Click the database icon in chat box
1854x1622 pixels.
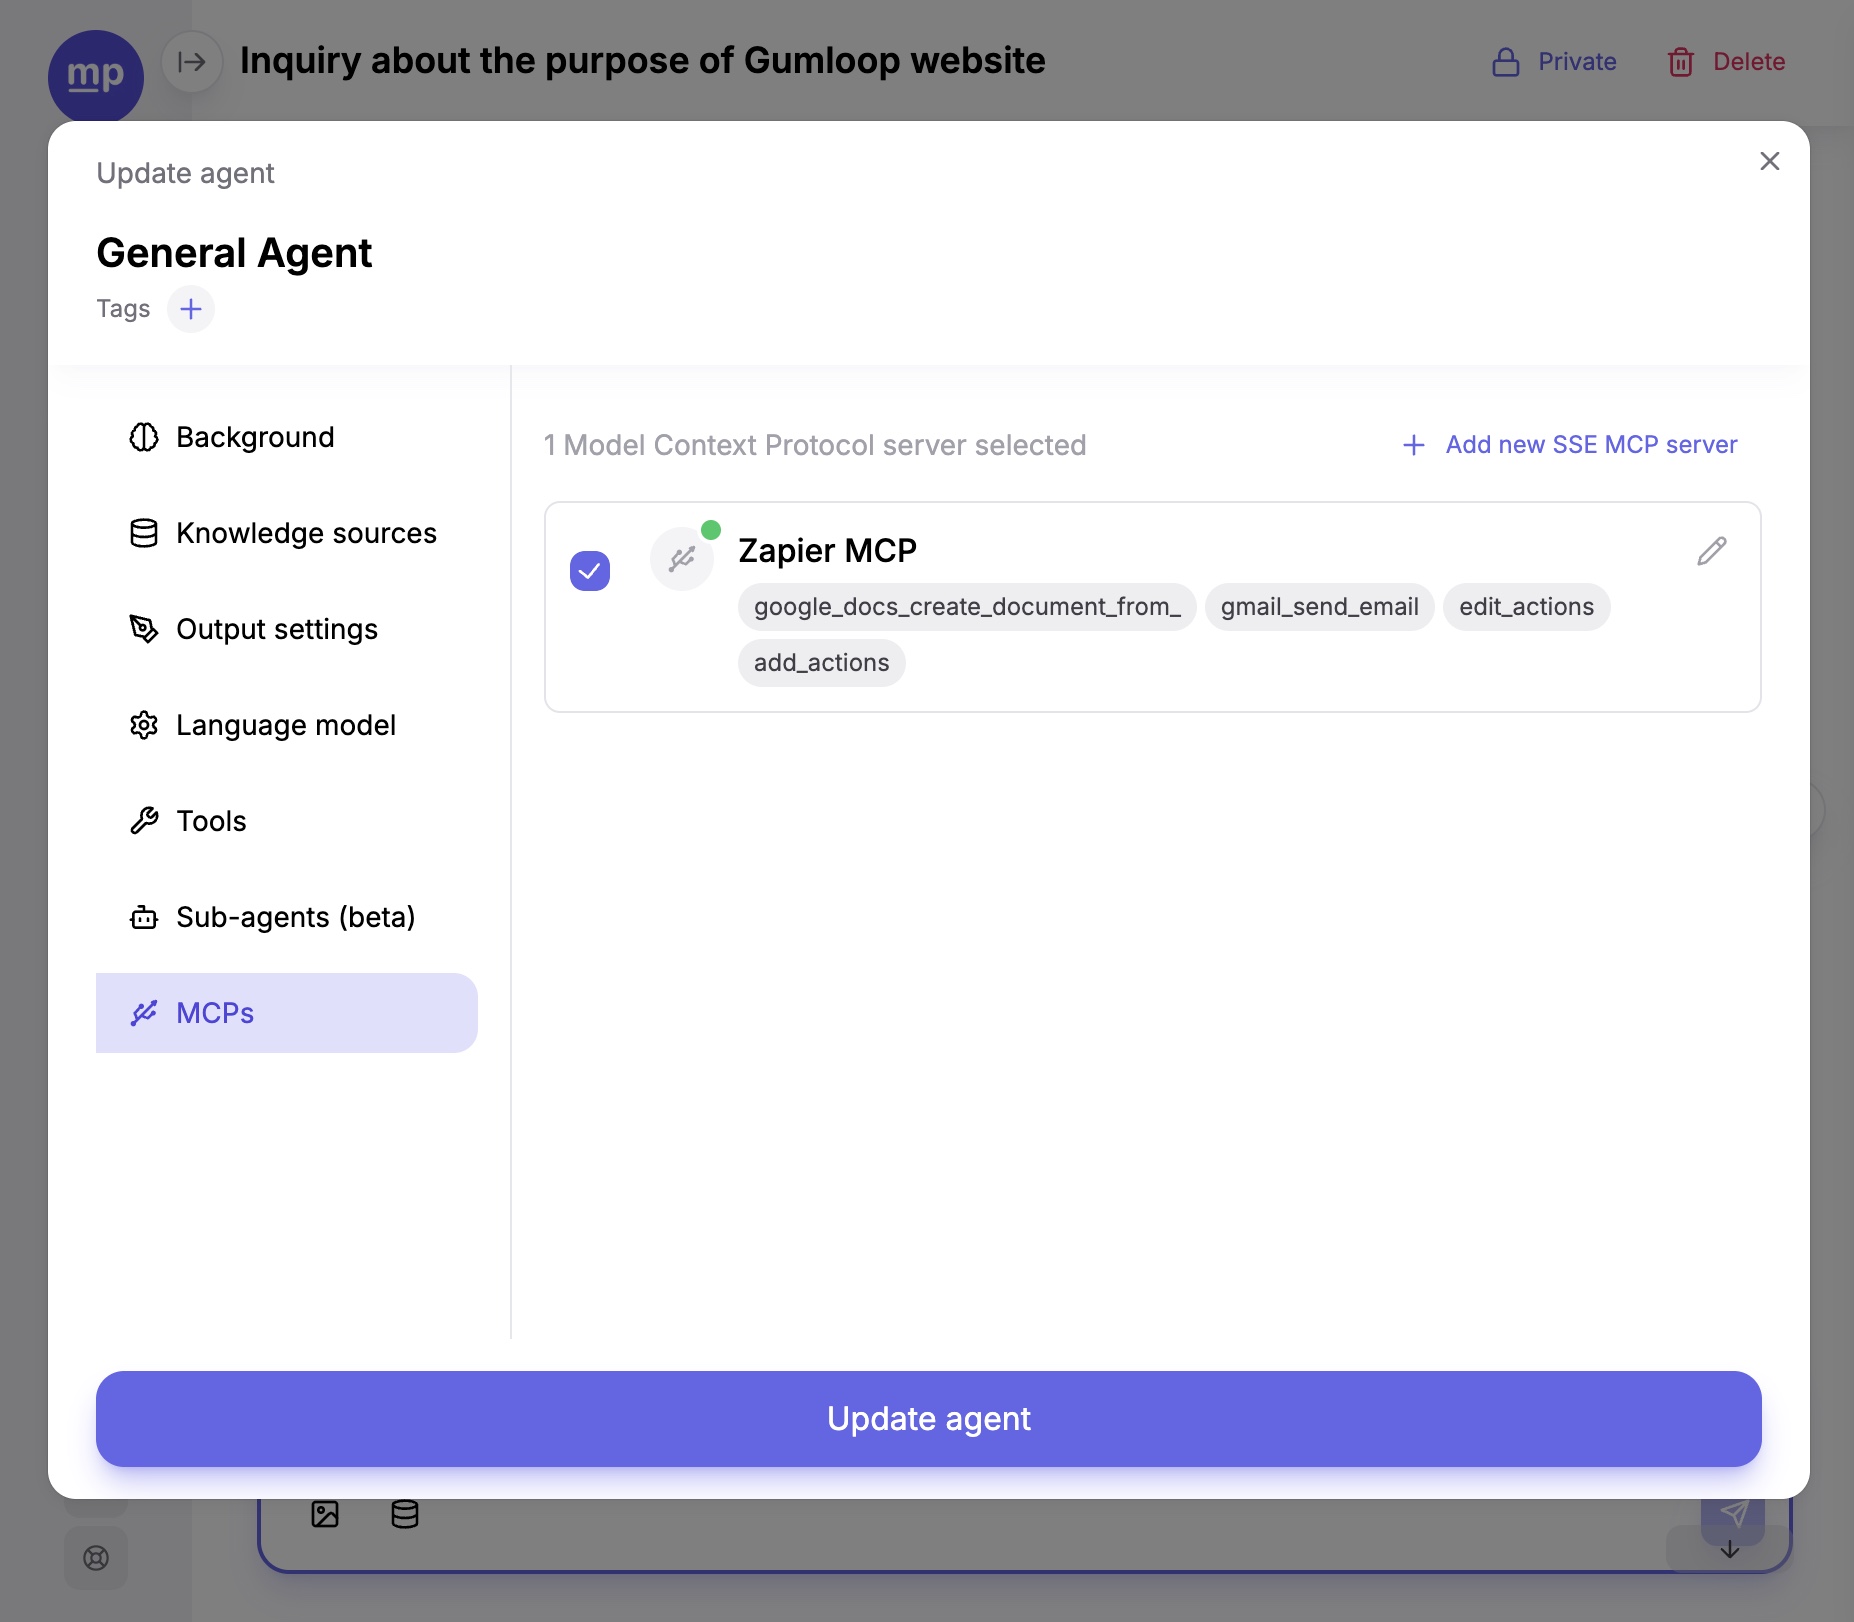pyautogui.click(x=405, y=1514)
